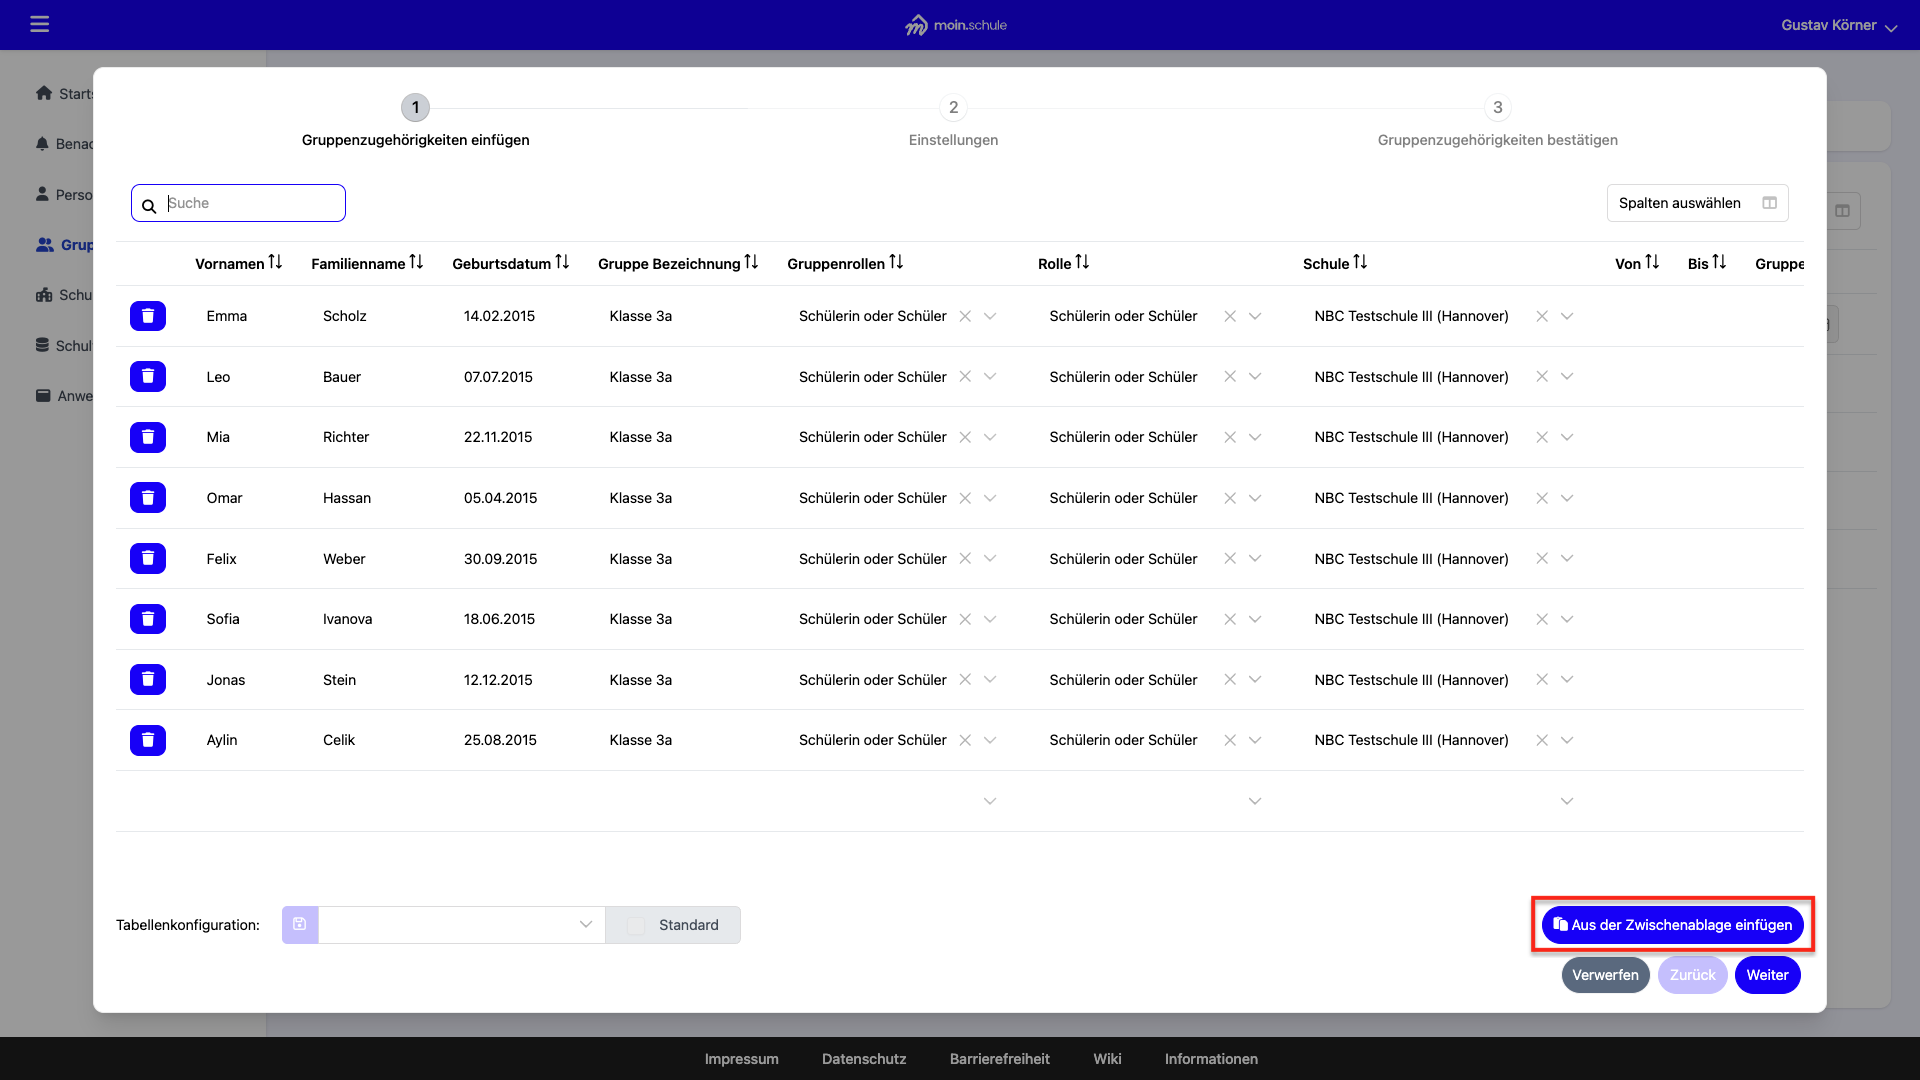Expand Schule dropdown for Aylin
This screenshot has width=1920, height=1080.
[1567, 740]
